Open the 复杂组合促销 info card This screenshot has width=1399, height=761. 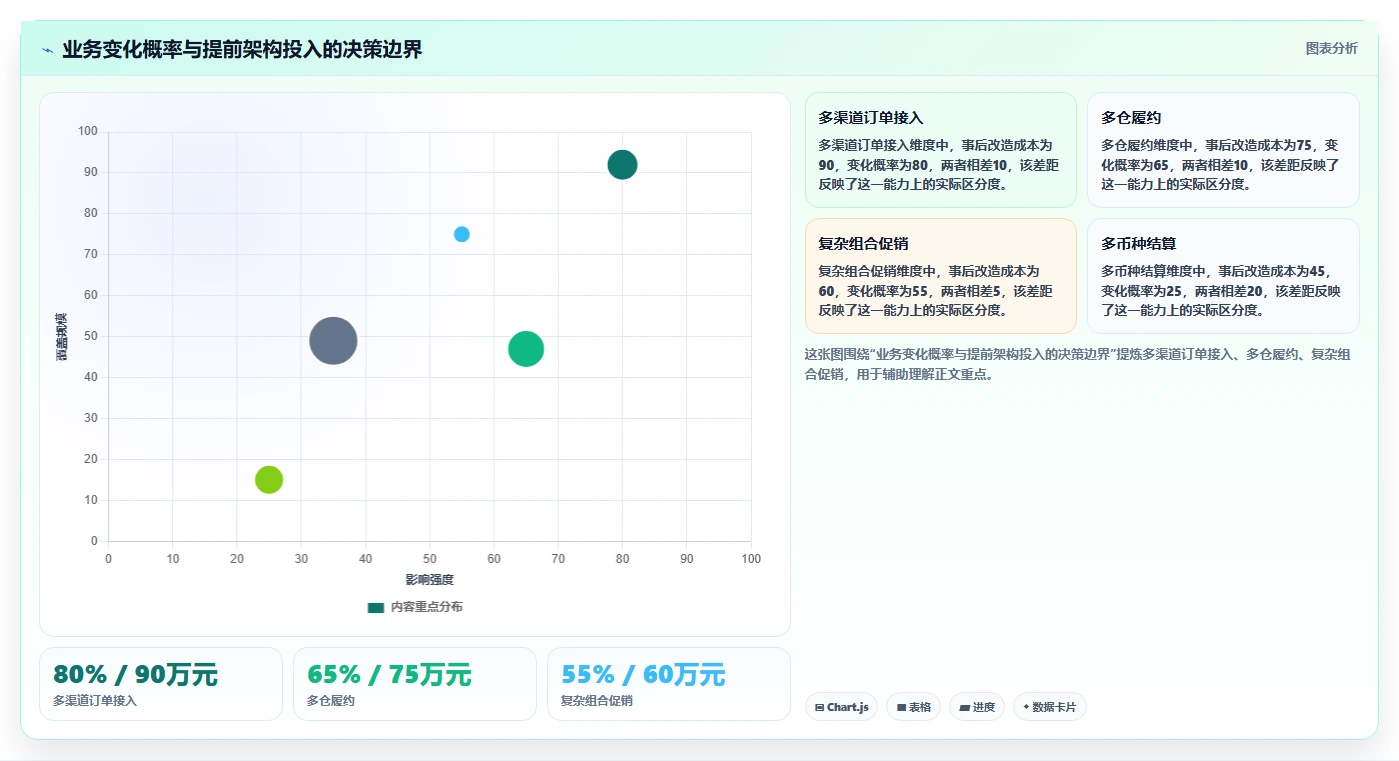[x=940, y=276]
